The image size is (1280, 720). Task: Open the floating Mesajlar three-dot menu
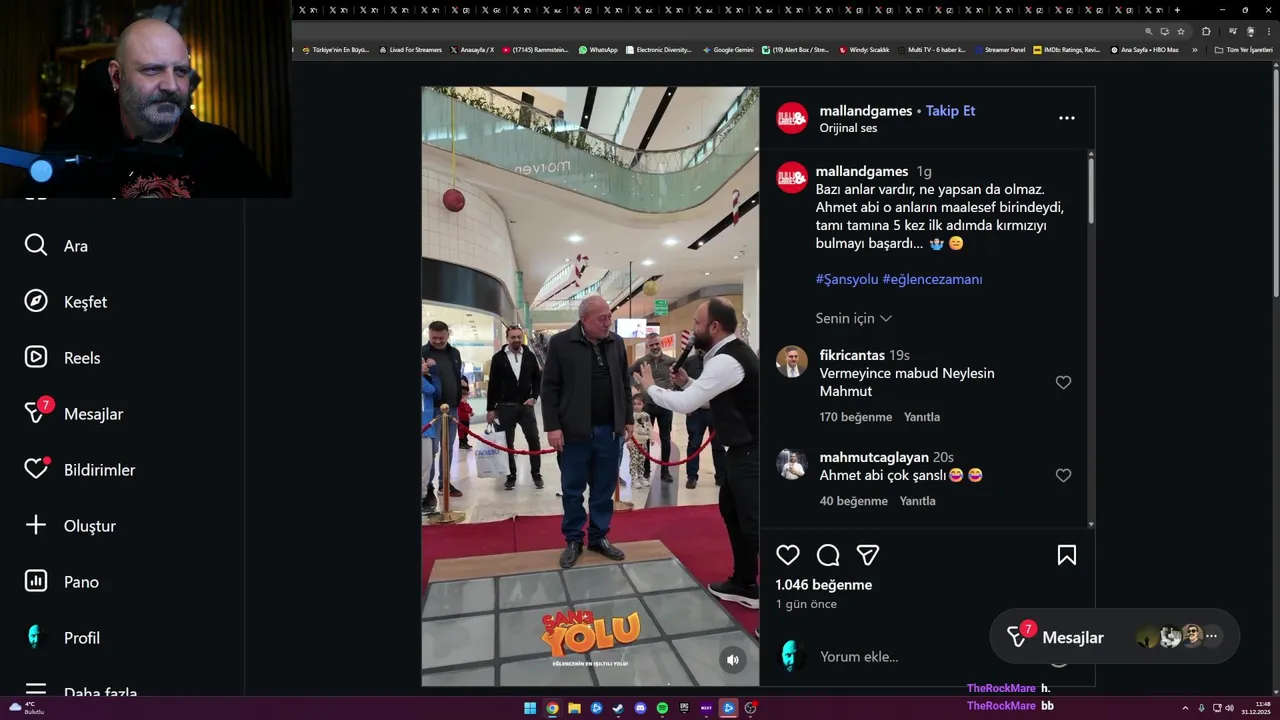point(1212,636)
